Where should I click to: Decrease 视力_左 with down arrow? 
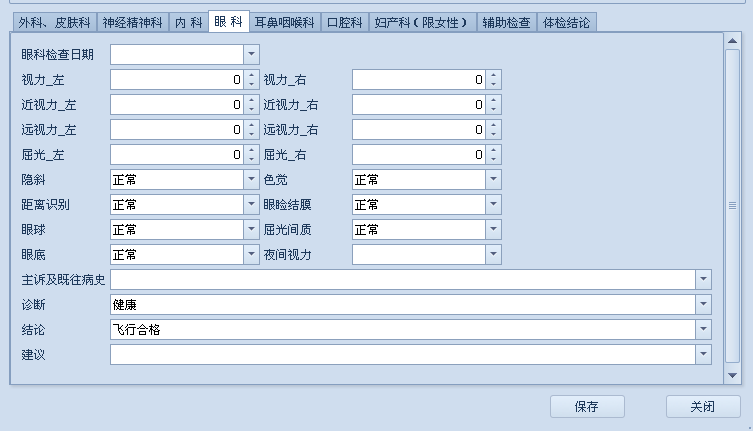tap(251, 84)
